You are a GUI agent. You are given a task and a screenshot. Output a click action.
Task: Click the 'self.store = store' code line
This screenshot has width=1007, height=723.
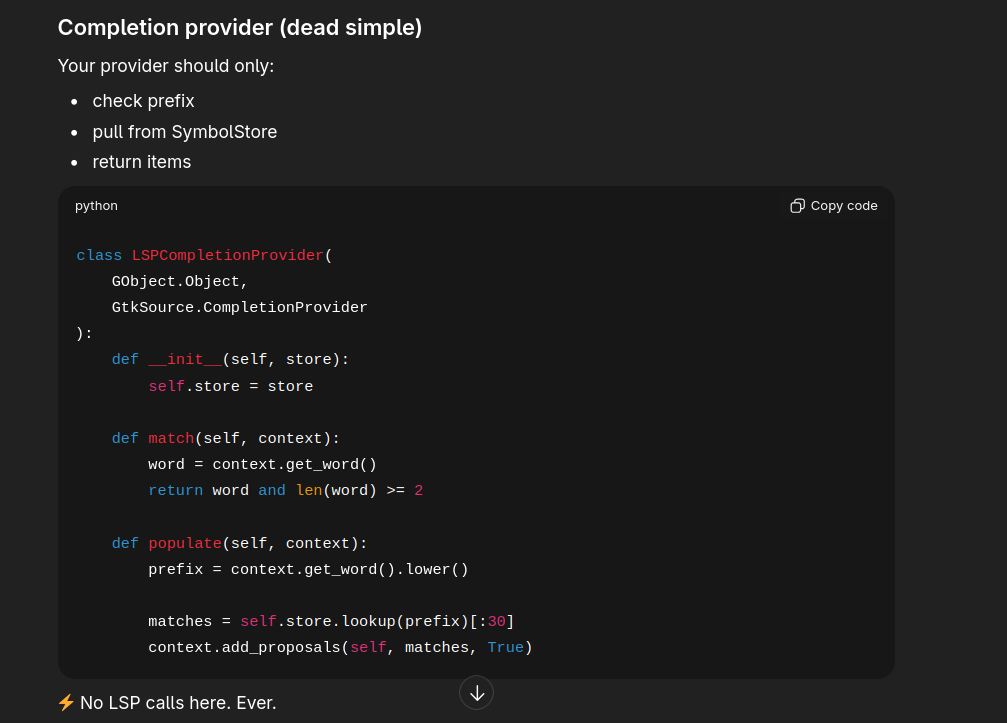(230, 387)
